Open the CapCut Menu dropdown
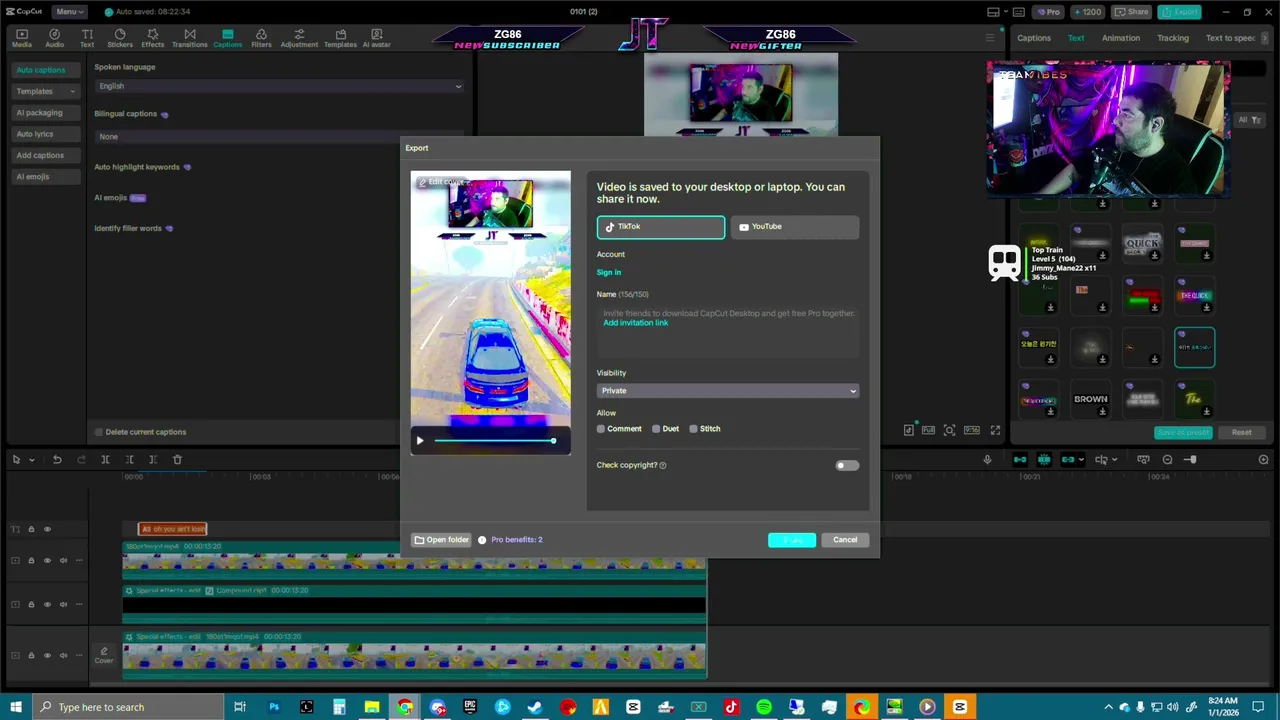Screen dimensions: 1280x720 click(x=68, y=11)
